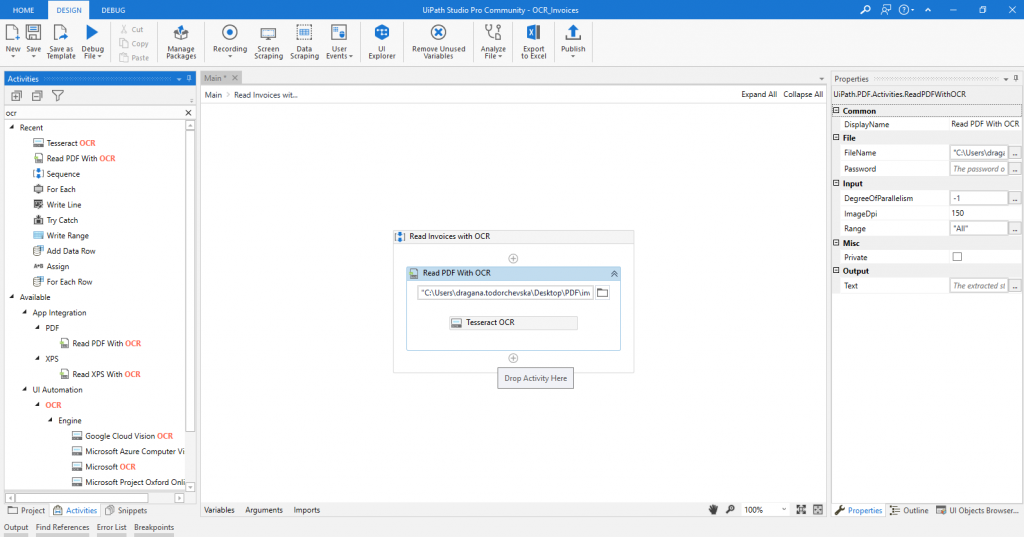This screenshot has width=1024, height=537.
Task: Click the User Events icon
Action: 339,33
